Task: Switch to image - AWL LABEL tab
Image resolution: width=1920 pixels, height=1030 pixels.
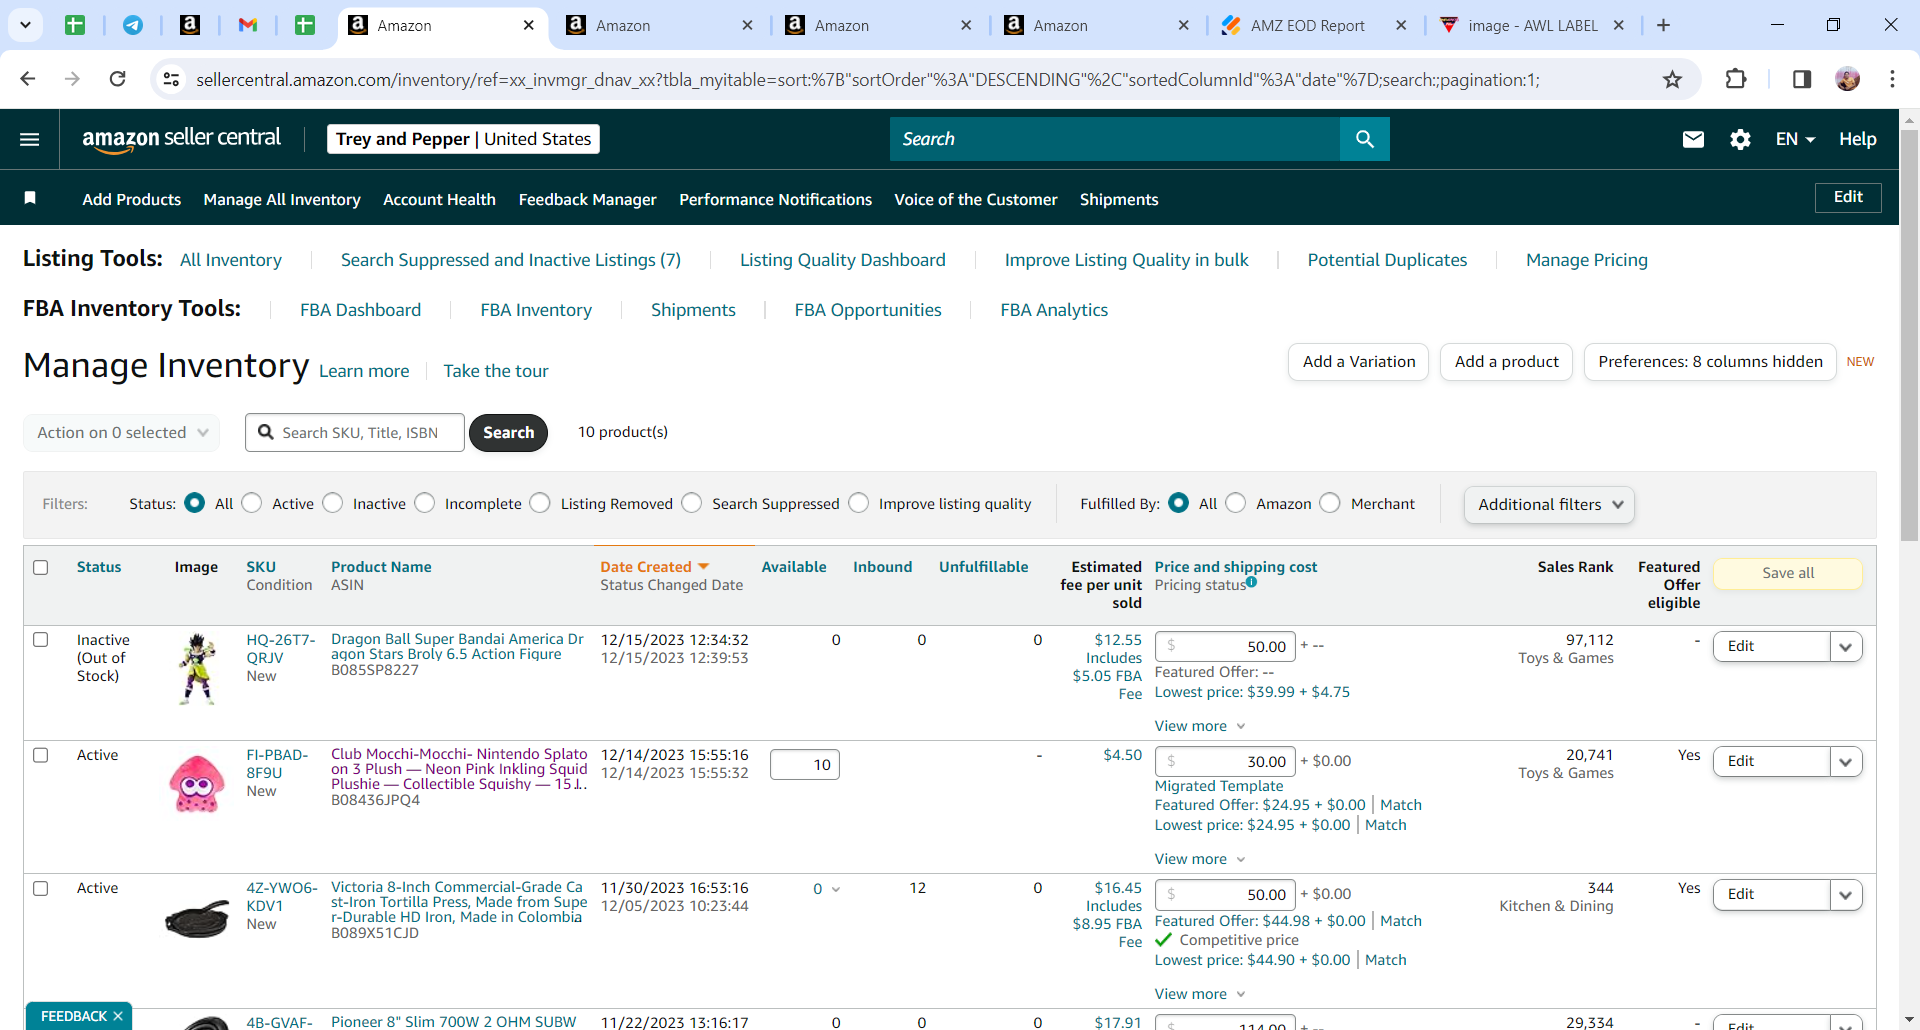Action: click(x=1530, y=25)
